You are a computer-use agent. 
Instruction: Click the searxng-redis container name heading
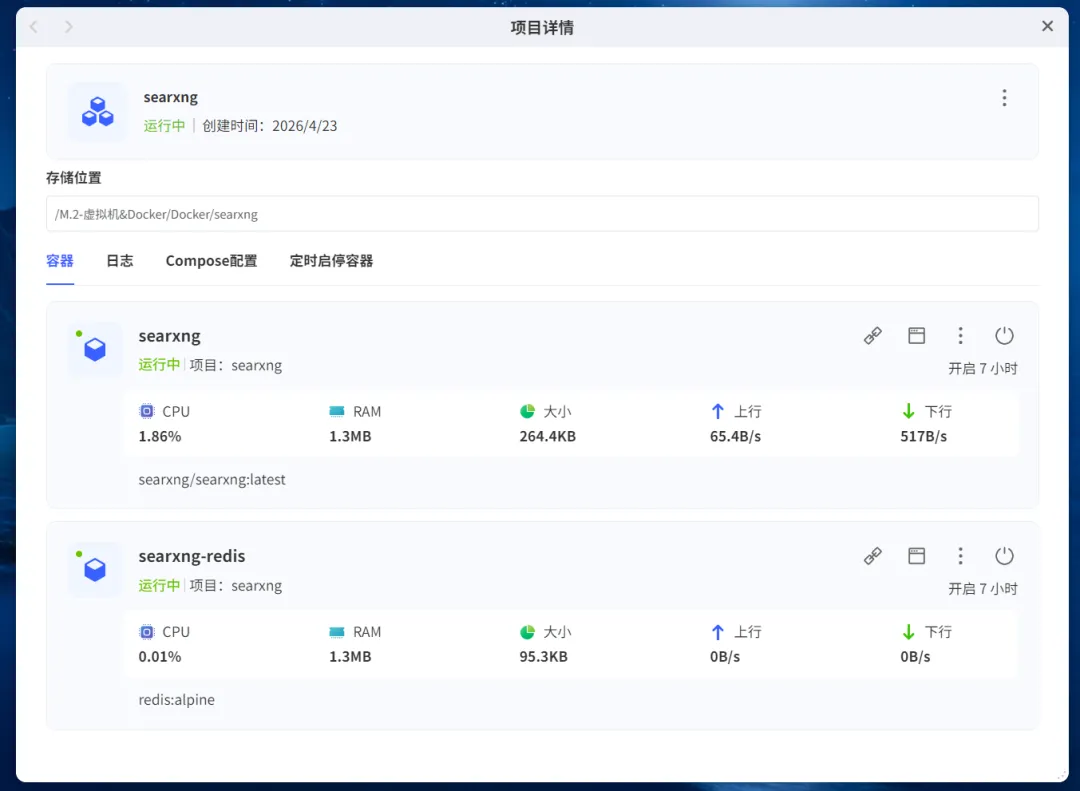[191, 556]
